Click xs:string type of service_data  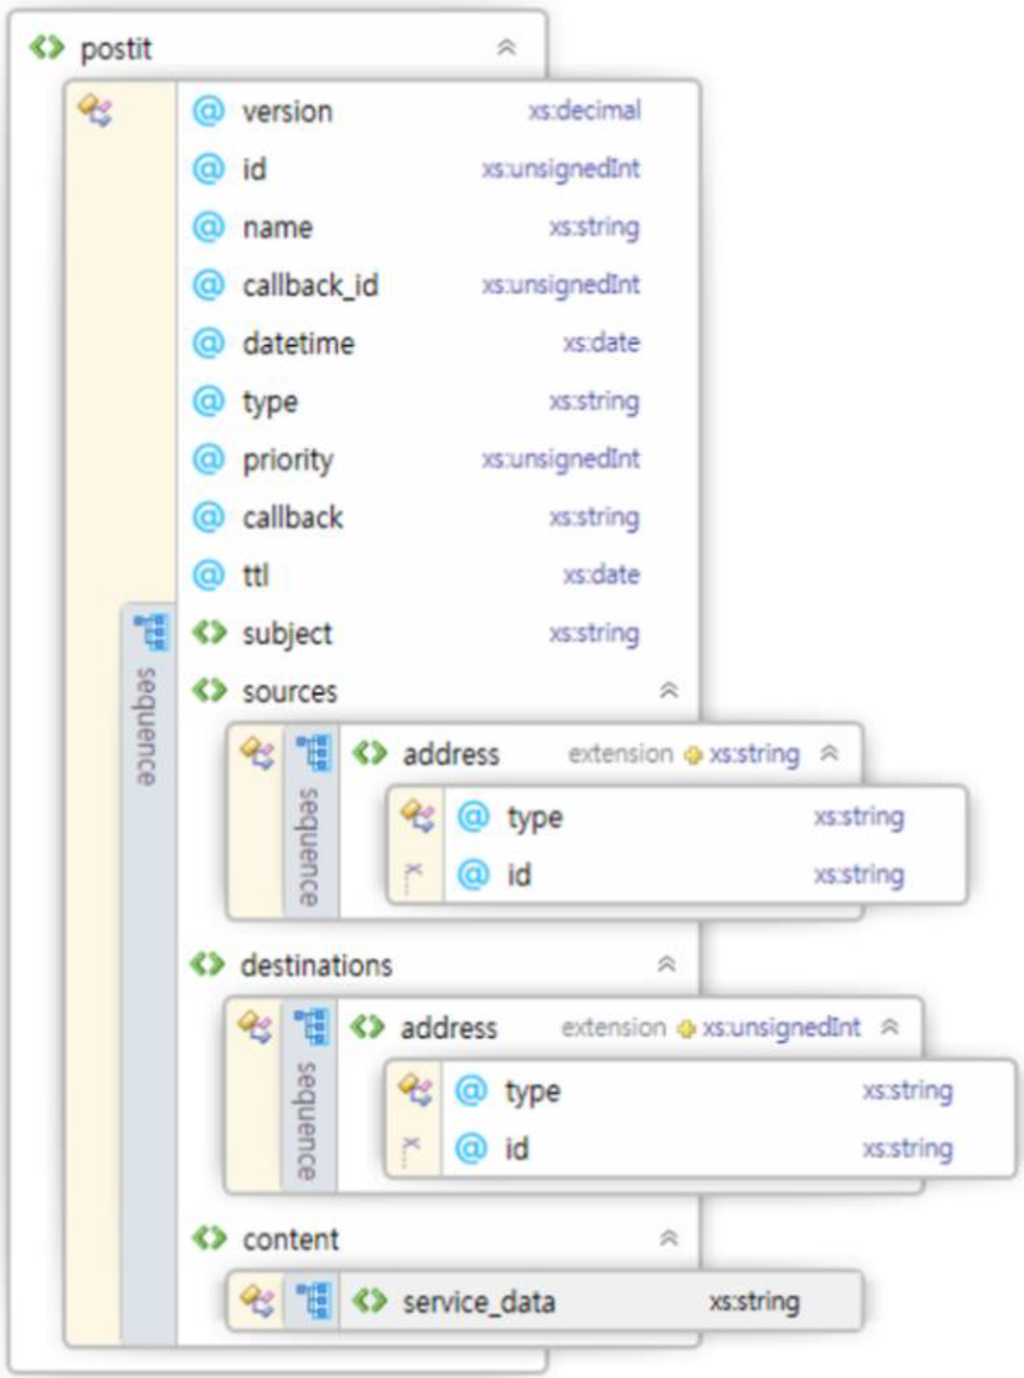pyautogui.click(x=754, y=1301)
